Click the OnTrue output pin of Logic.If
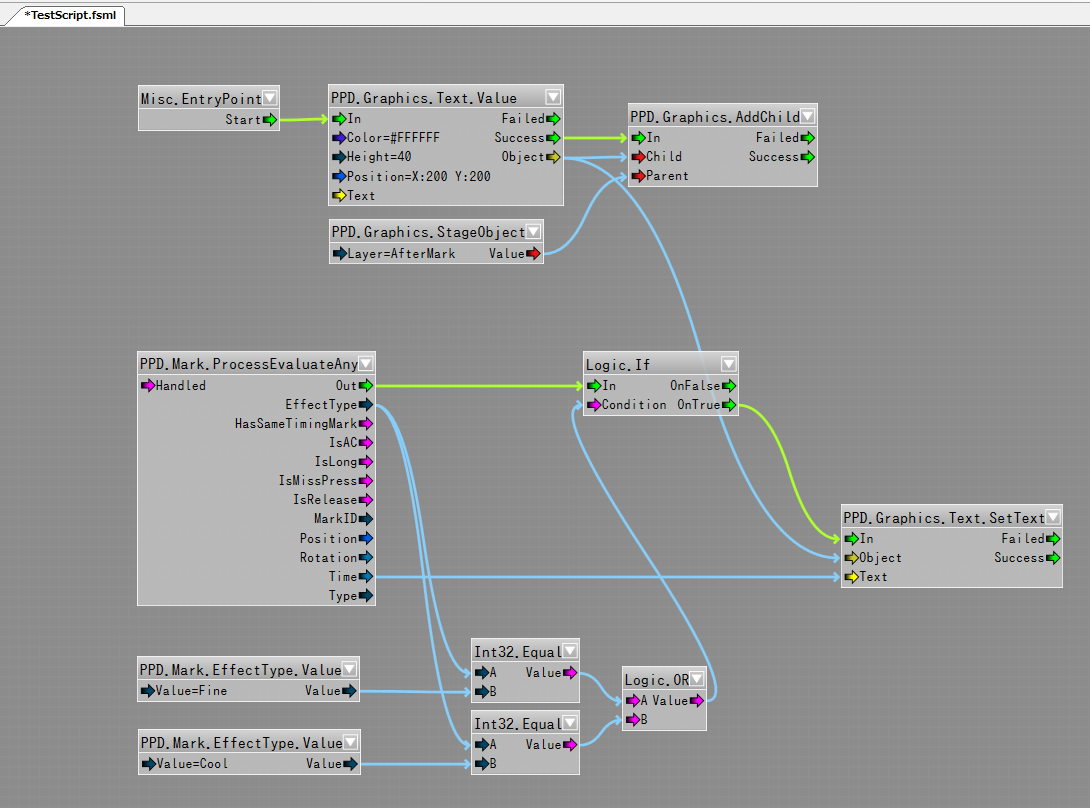The width and height of the screenshot is (1090, 808). 729,405
